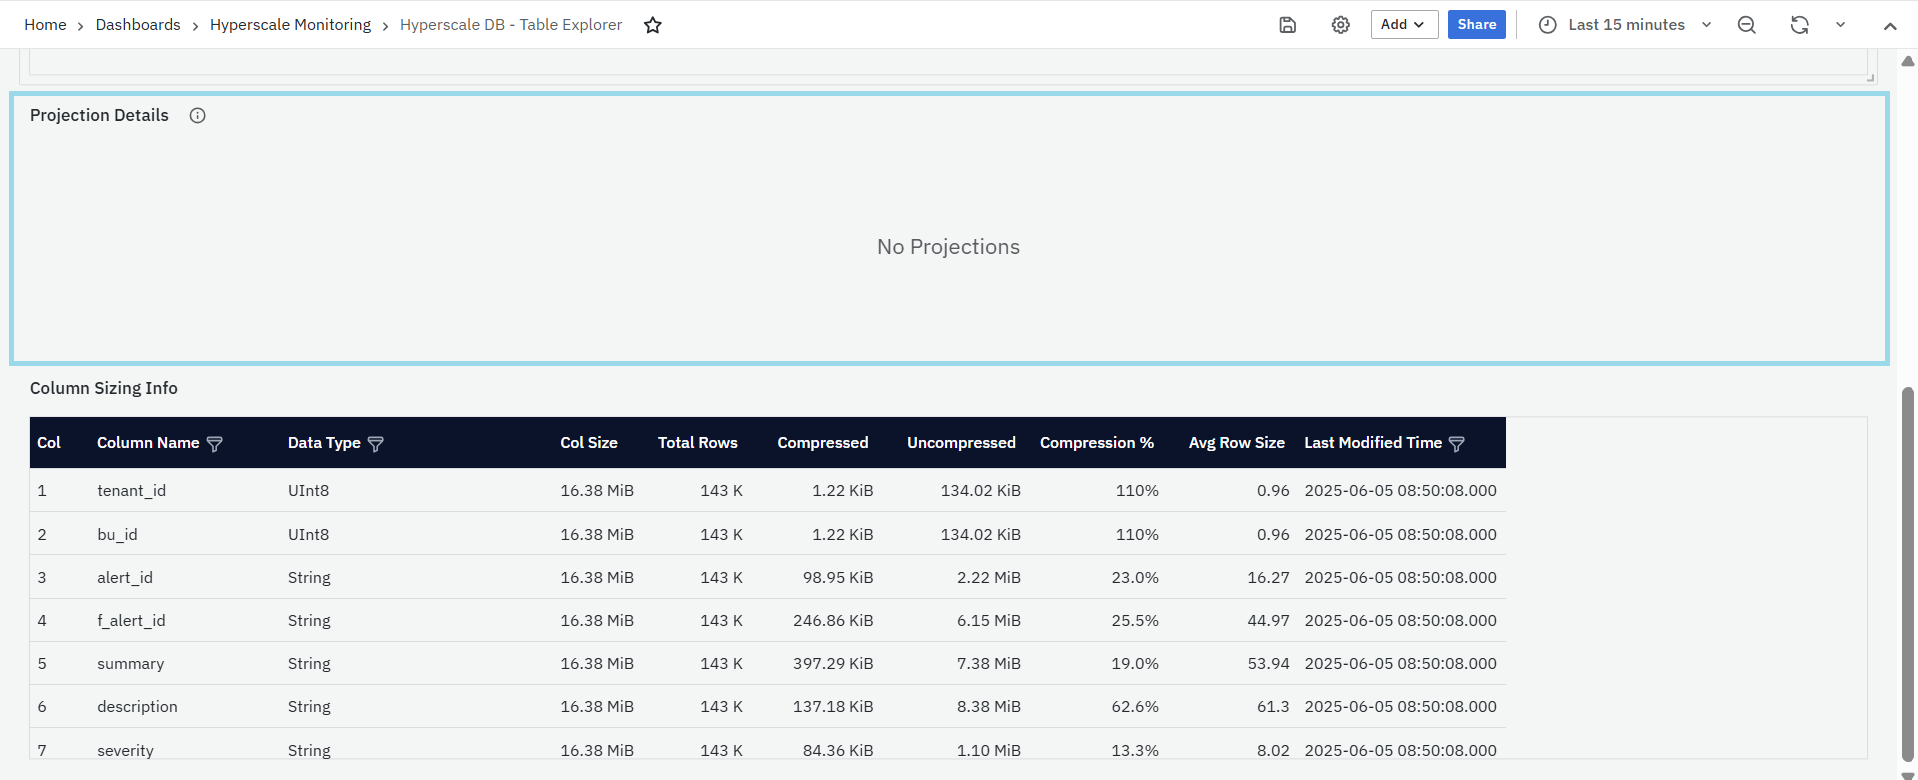Open Last Modified Time filter

point(1457,444)
